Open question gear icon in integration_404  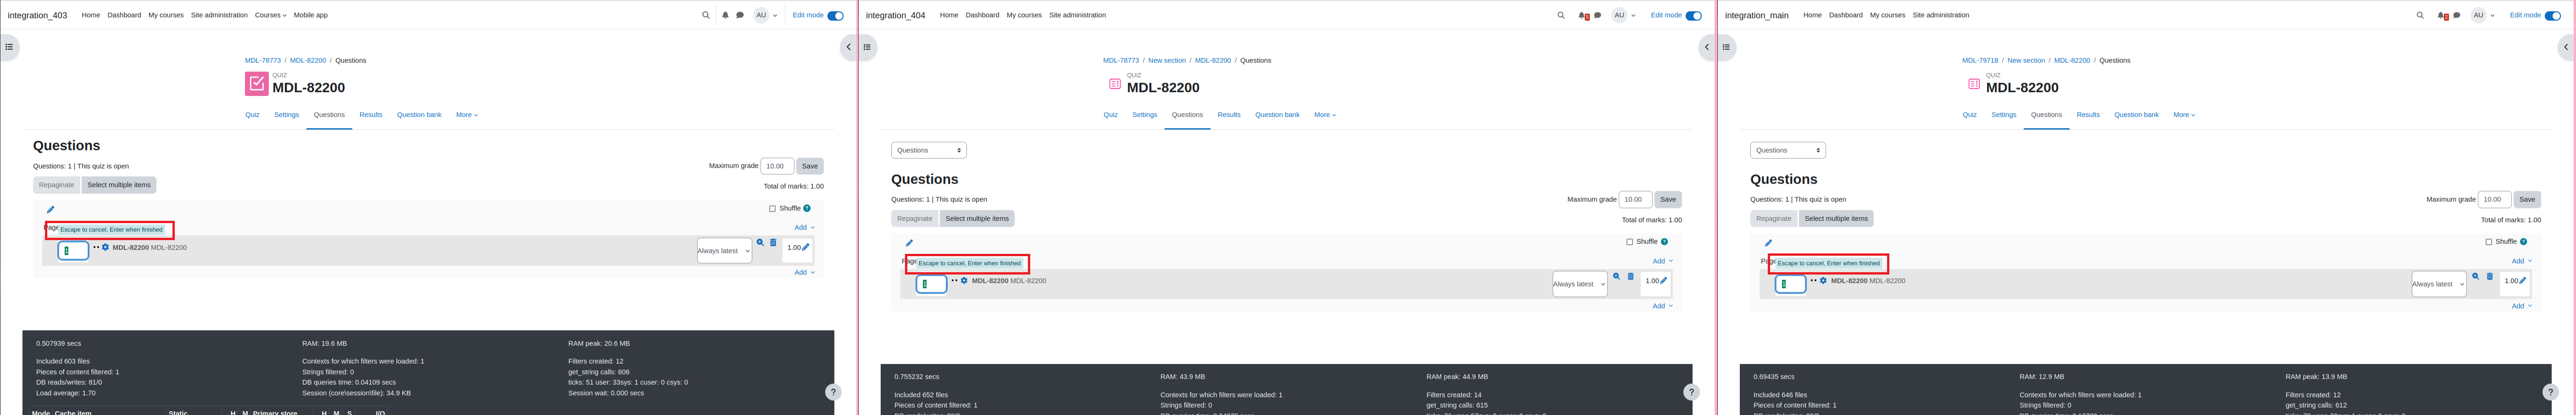coord(964,281)
